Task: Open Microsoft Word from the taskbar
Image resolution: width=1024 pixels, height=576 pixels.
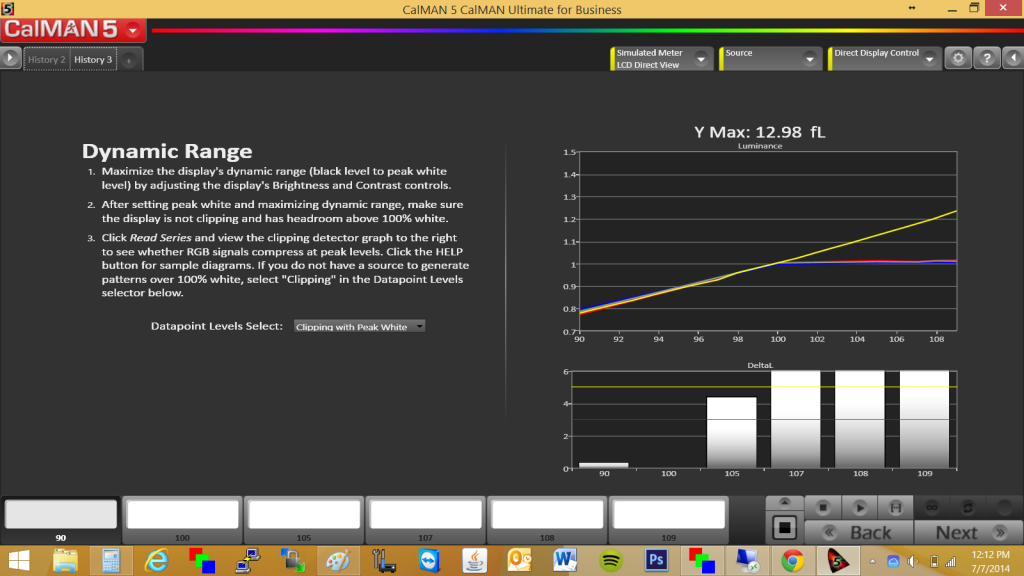Action: (565, 561)
